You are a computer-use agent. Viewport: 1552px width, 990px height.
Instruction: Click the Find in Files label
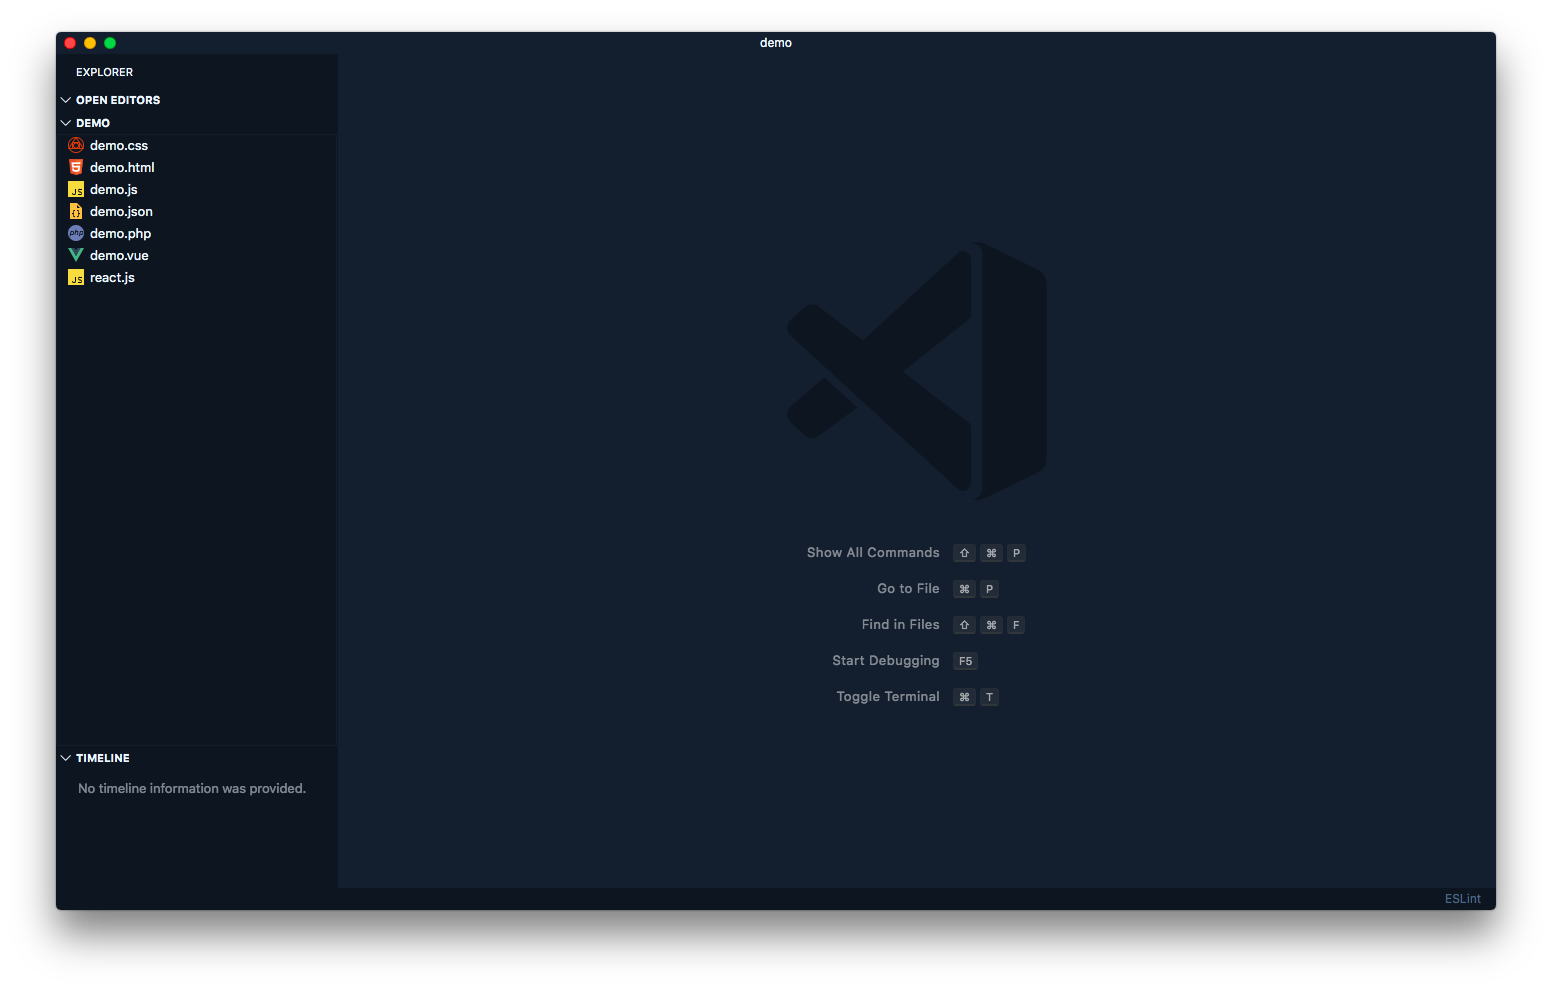900,625
